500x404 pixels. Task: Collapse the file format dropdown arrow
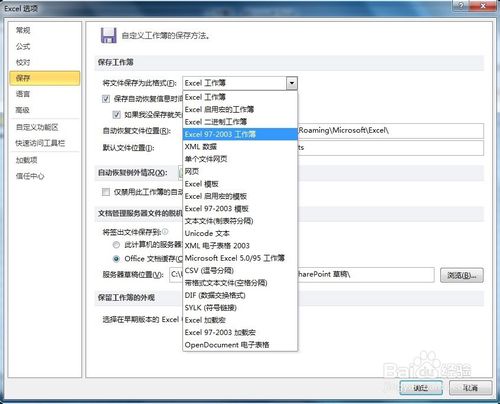point(292,83)
